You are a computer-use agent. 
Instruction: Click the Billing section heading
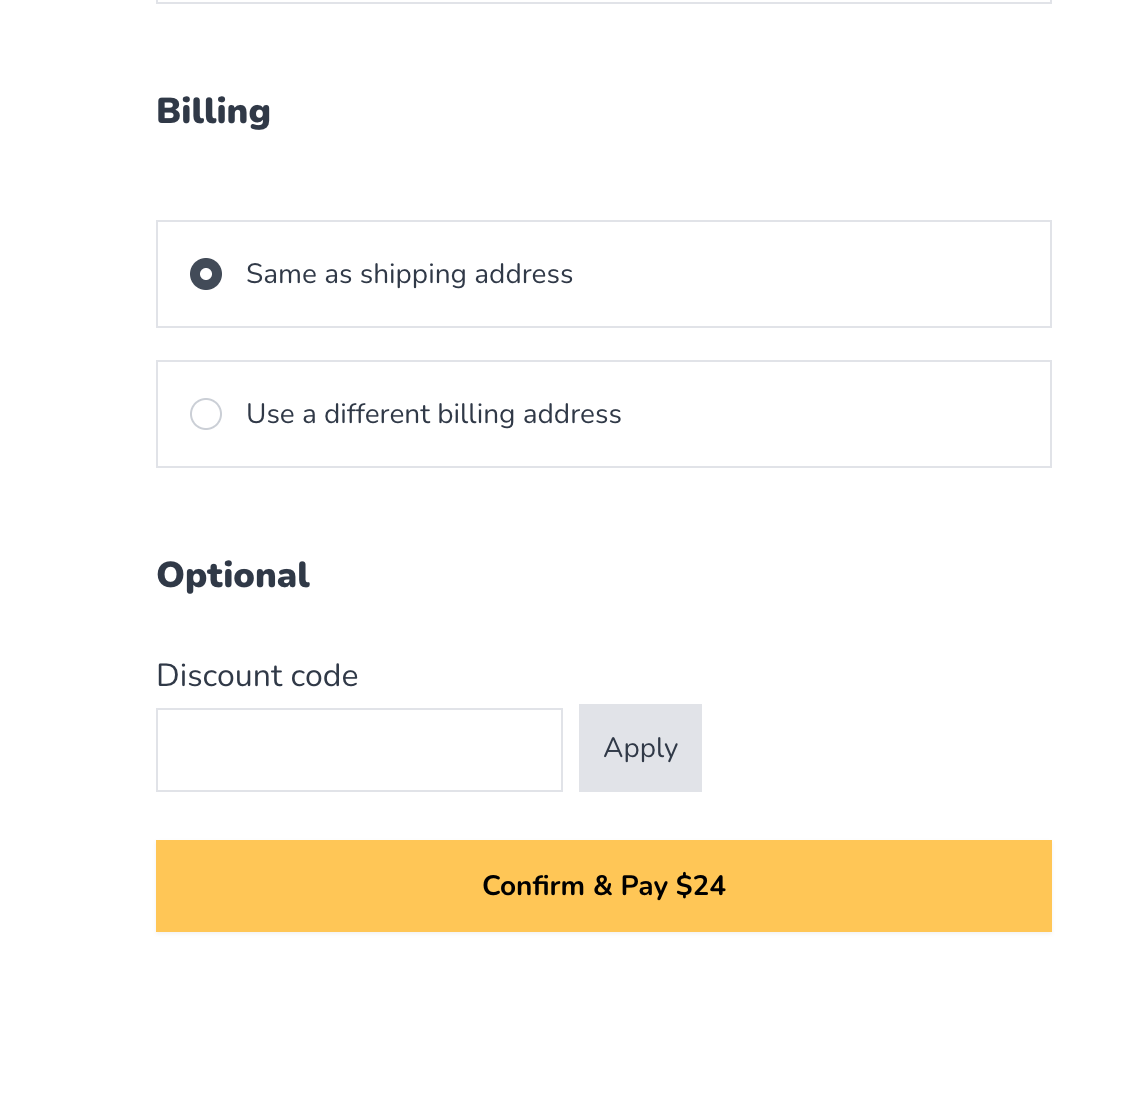click(x=213, y=111)
